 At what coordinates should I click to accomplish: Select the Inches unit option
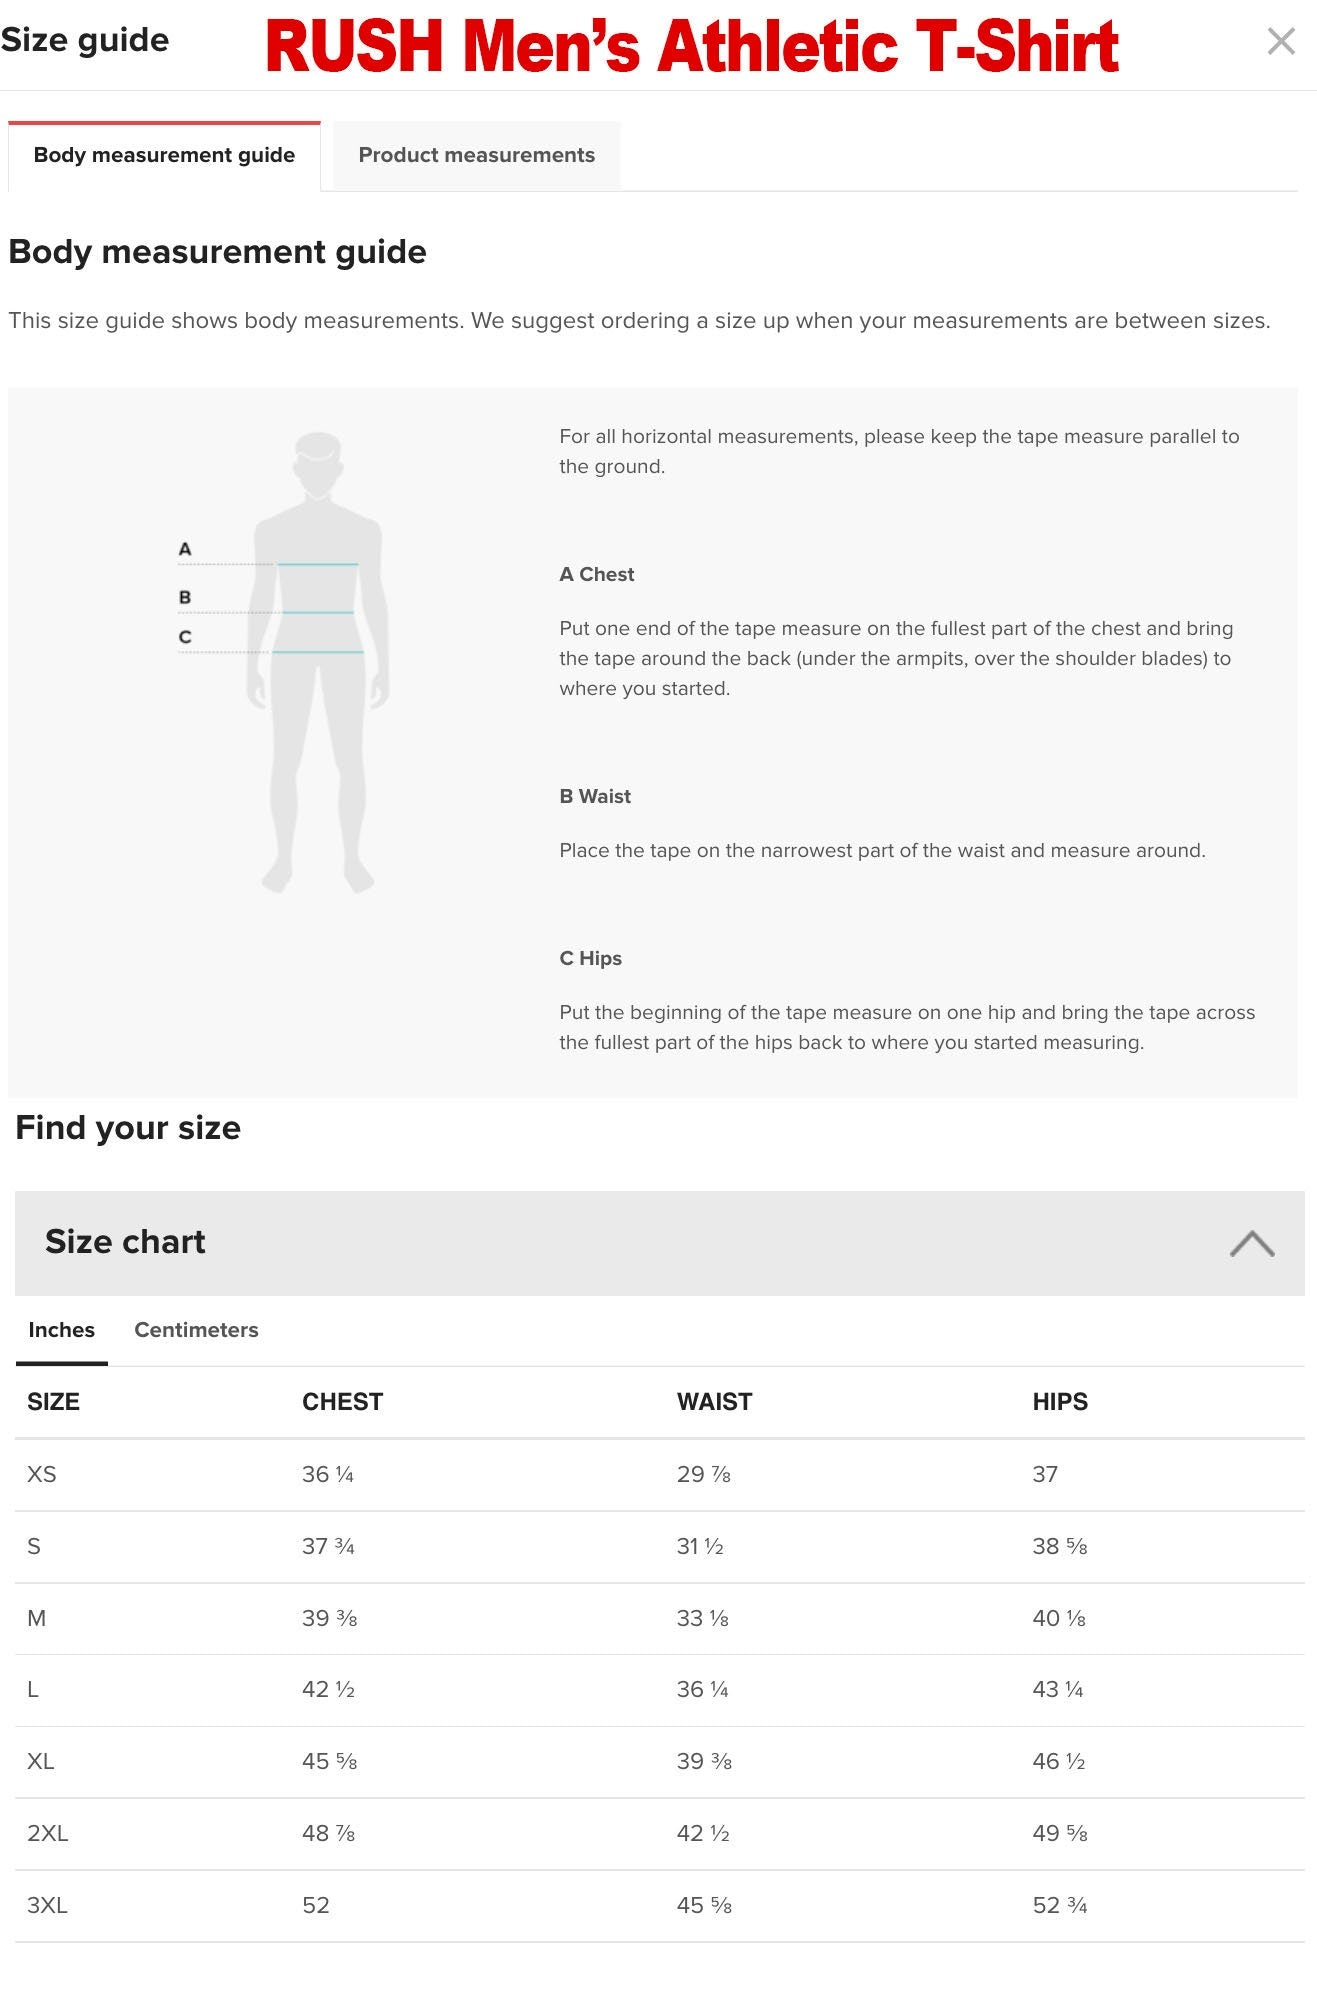point(61,1330)
